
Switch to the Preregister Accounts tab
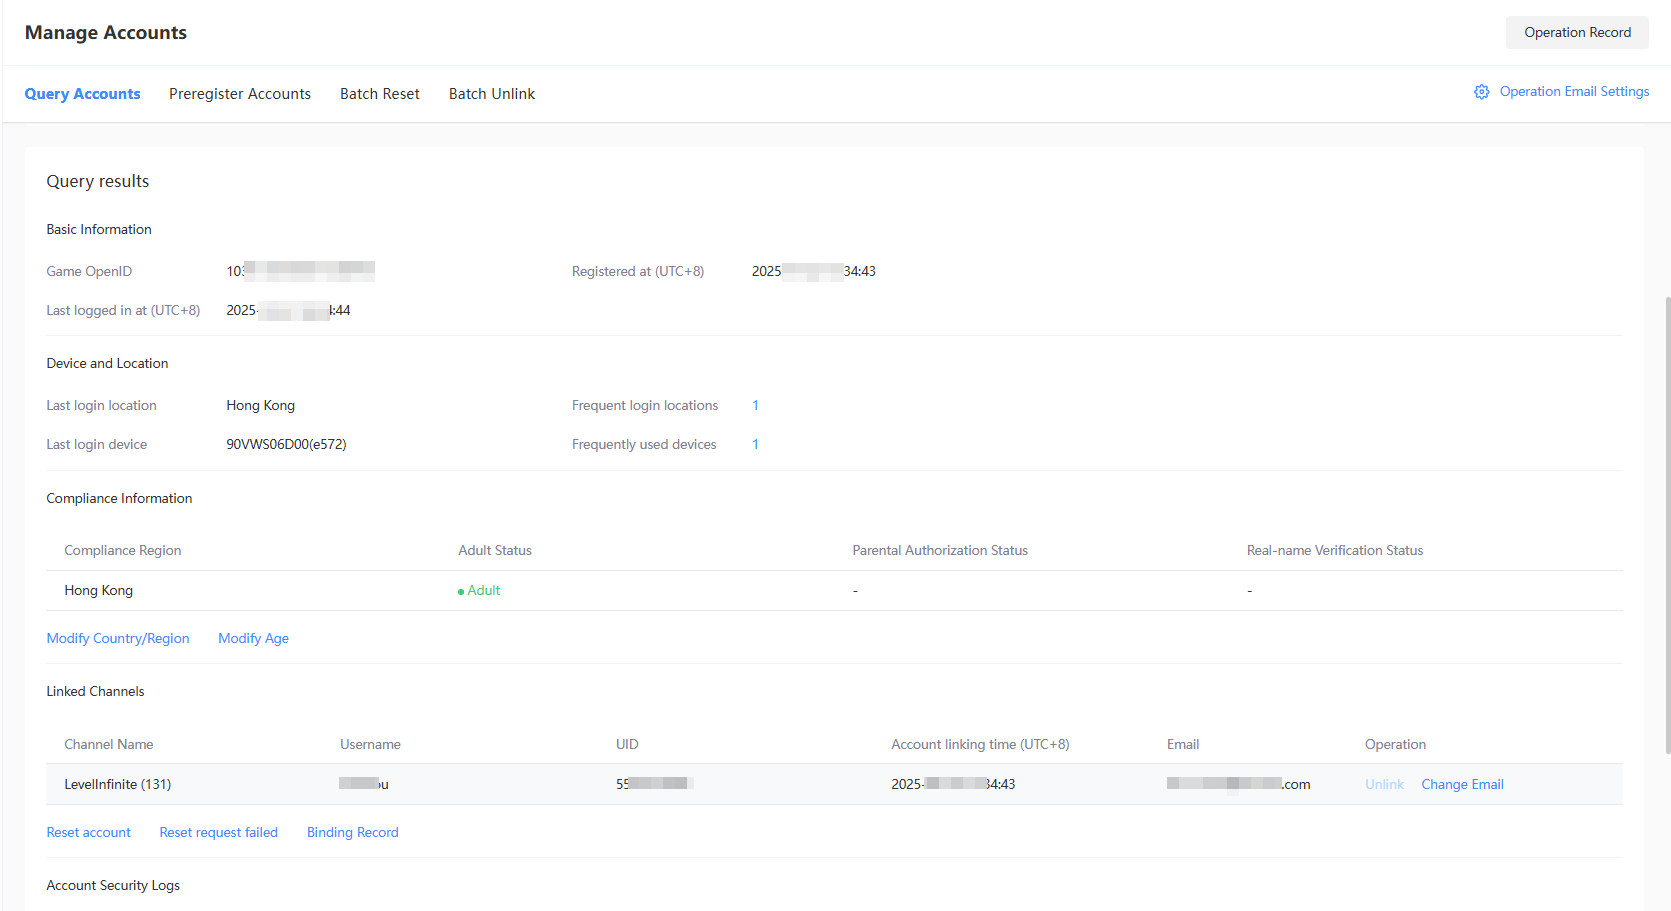coord(240,94)
